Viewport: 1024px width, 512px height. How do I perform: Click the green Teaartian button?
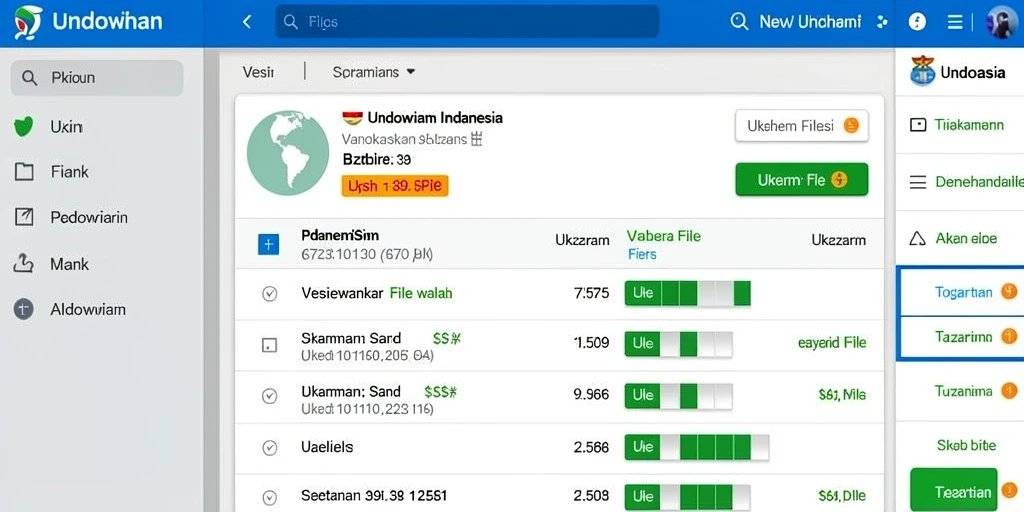pos(953,492)
